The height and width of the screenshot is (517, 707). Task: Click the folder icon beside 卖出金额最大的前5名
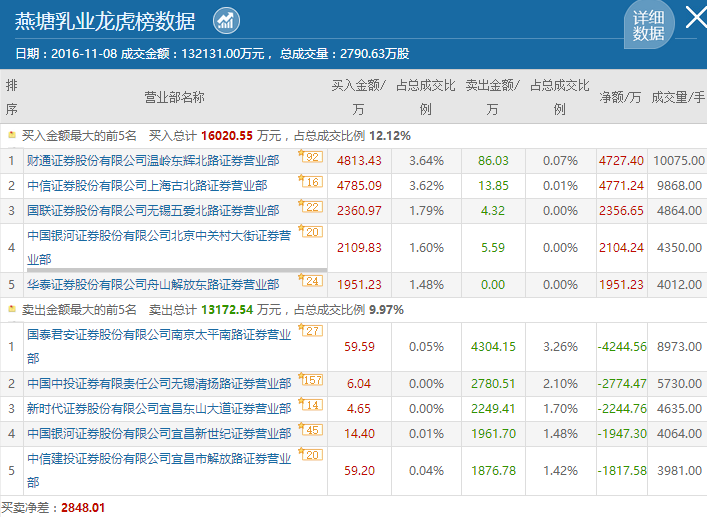pyautogui.click(x=12, y=309)
